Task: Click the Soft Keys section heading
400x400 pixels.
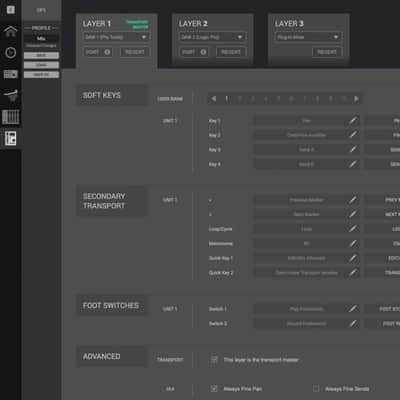Action: [x=102, y=95]
